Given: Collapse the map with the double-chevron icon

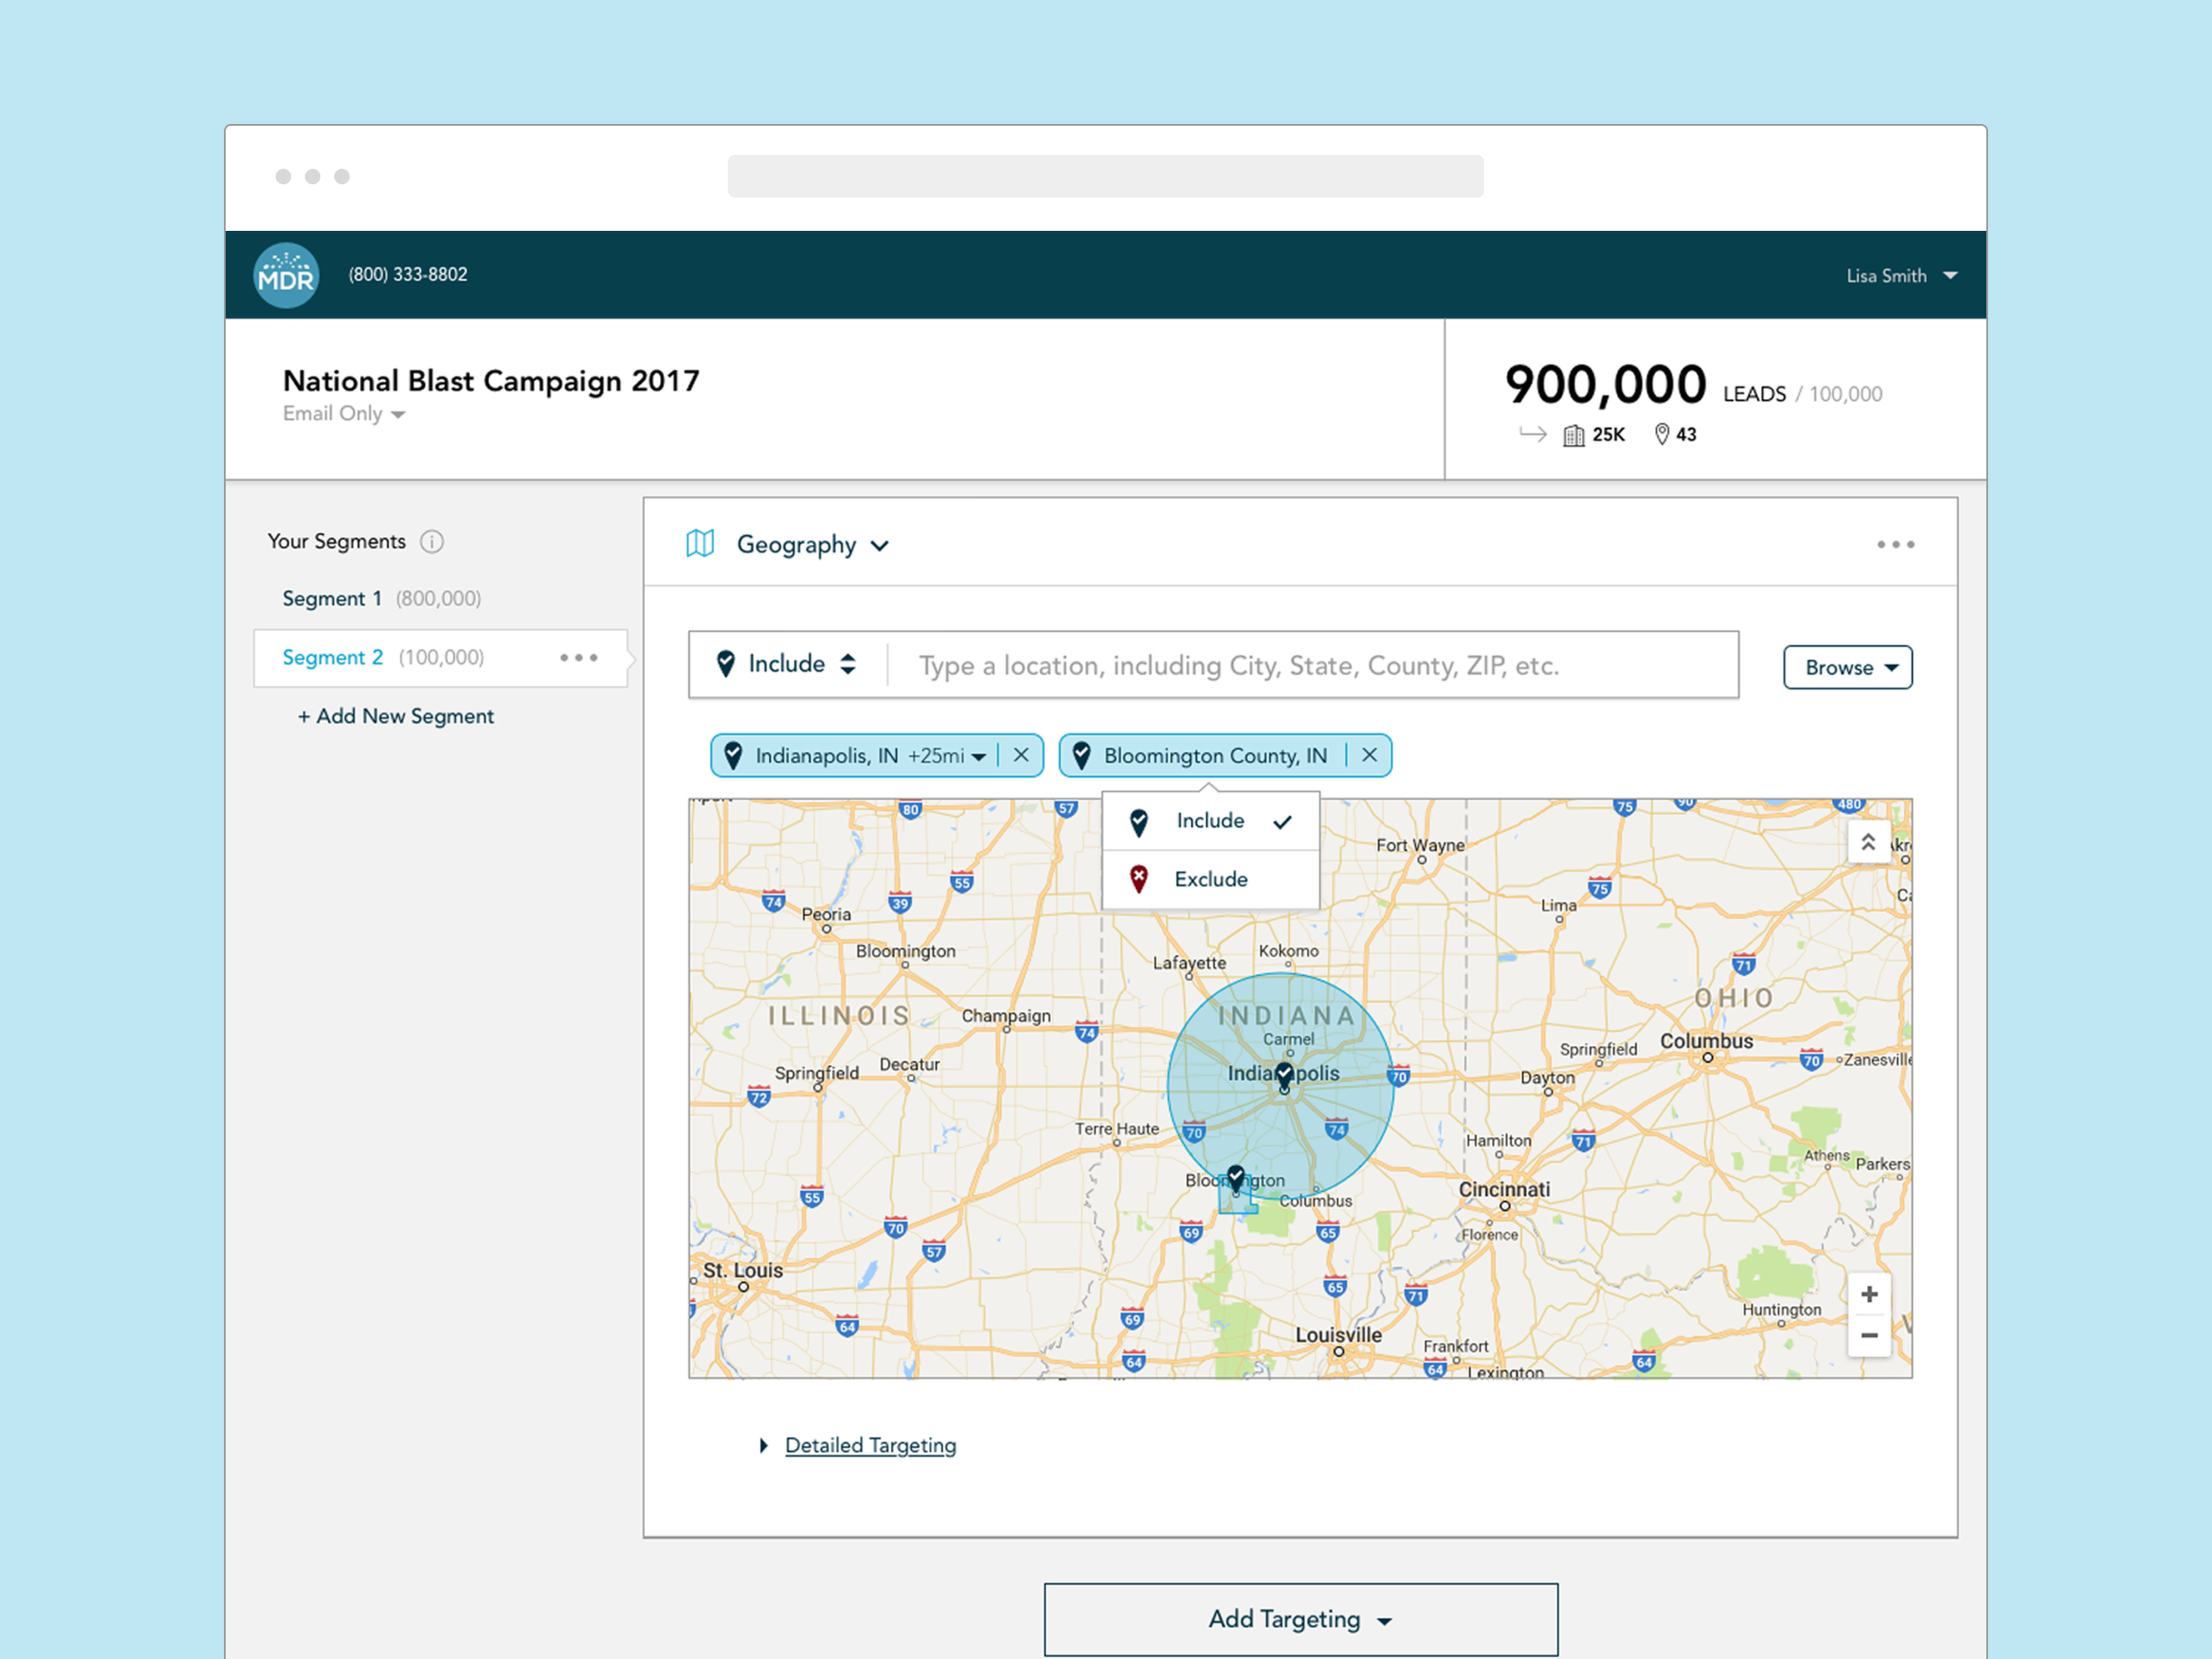Looking at the screenshot, I should tap(1867, 842).
